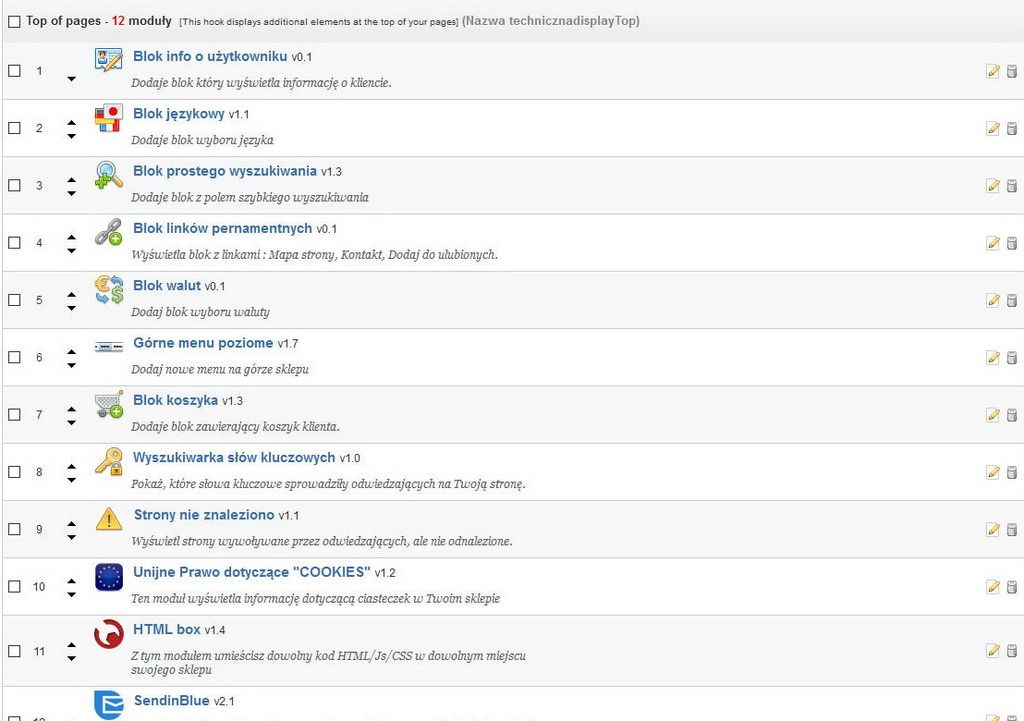Check the Top of pages select-all checkbox

coord(14,21)
